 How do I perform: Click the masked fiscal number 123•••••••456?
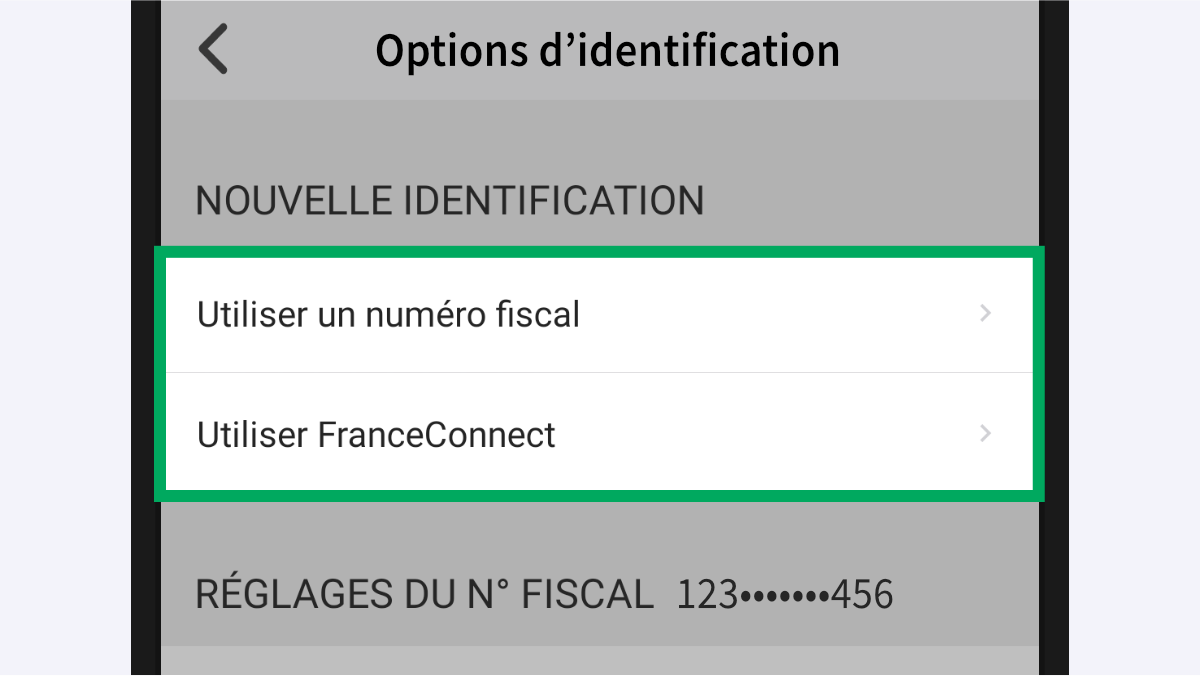[785, 595]
